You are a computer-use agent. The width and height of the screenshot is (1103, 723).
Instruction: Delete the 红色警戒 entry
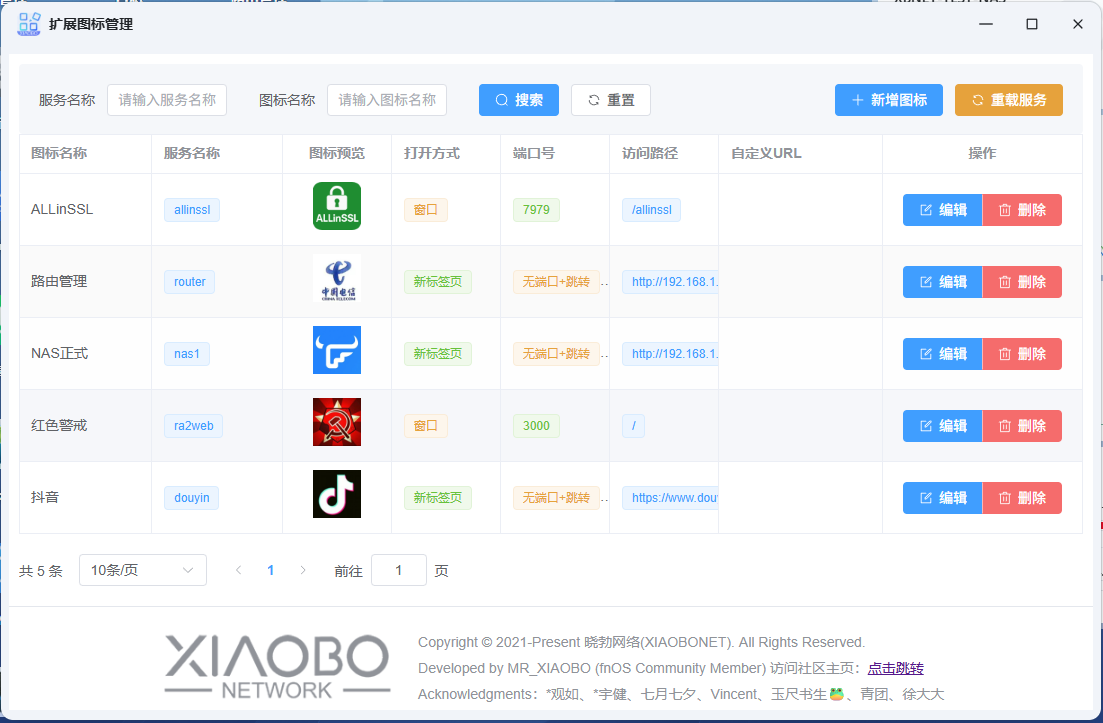(x=1022, y=426)
